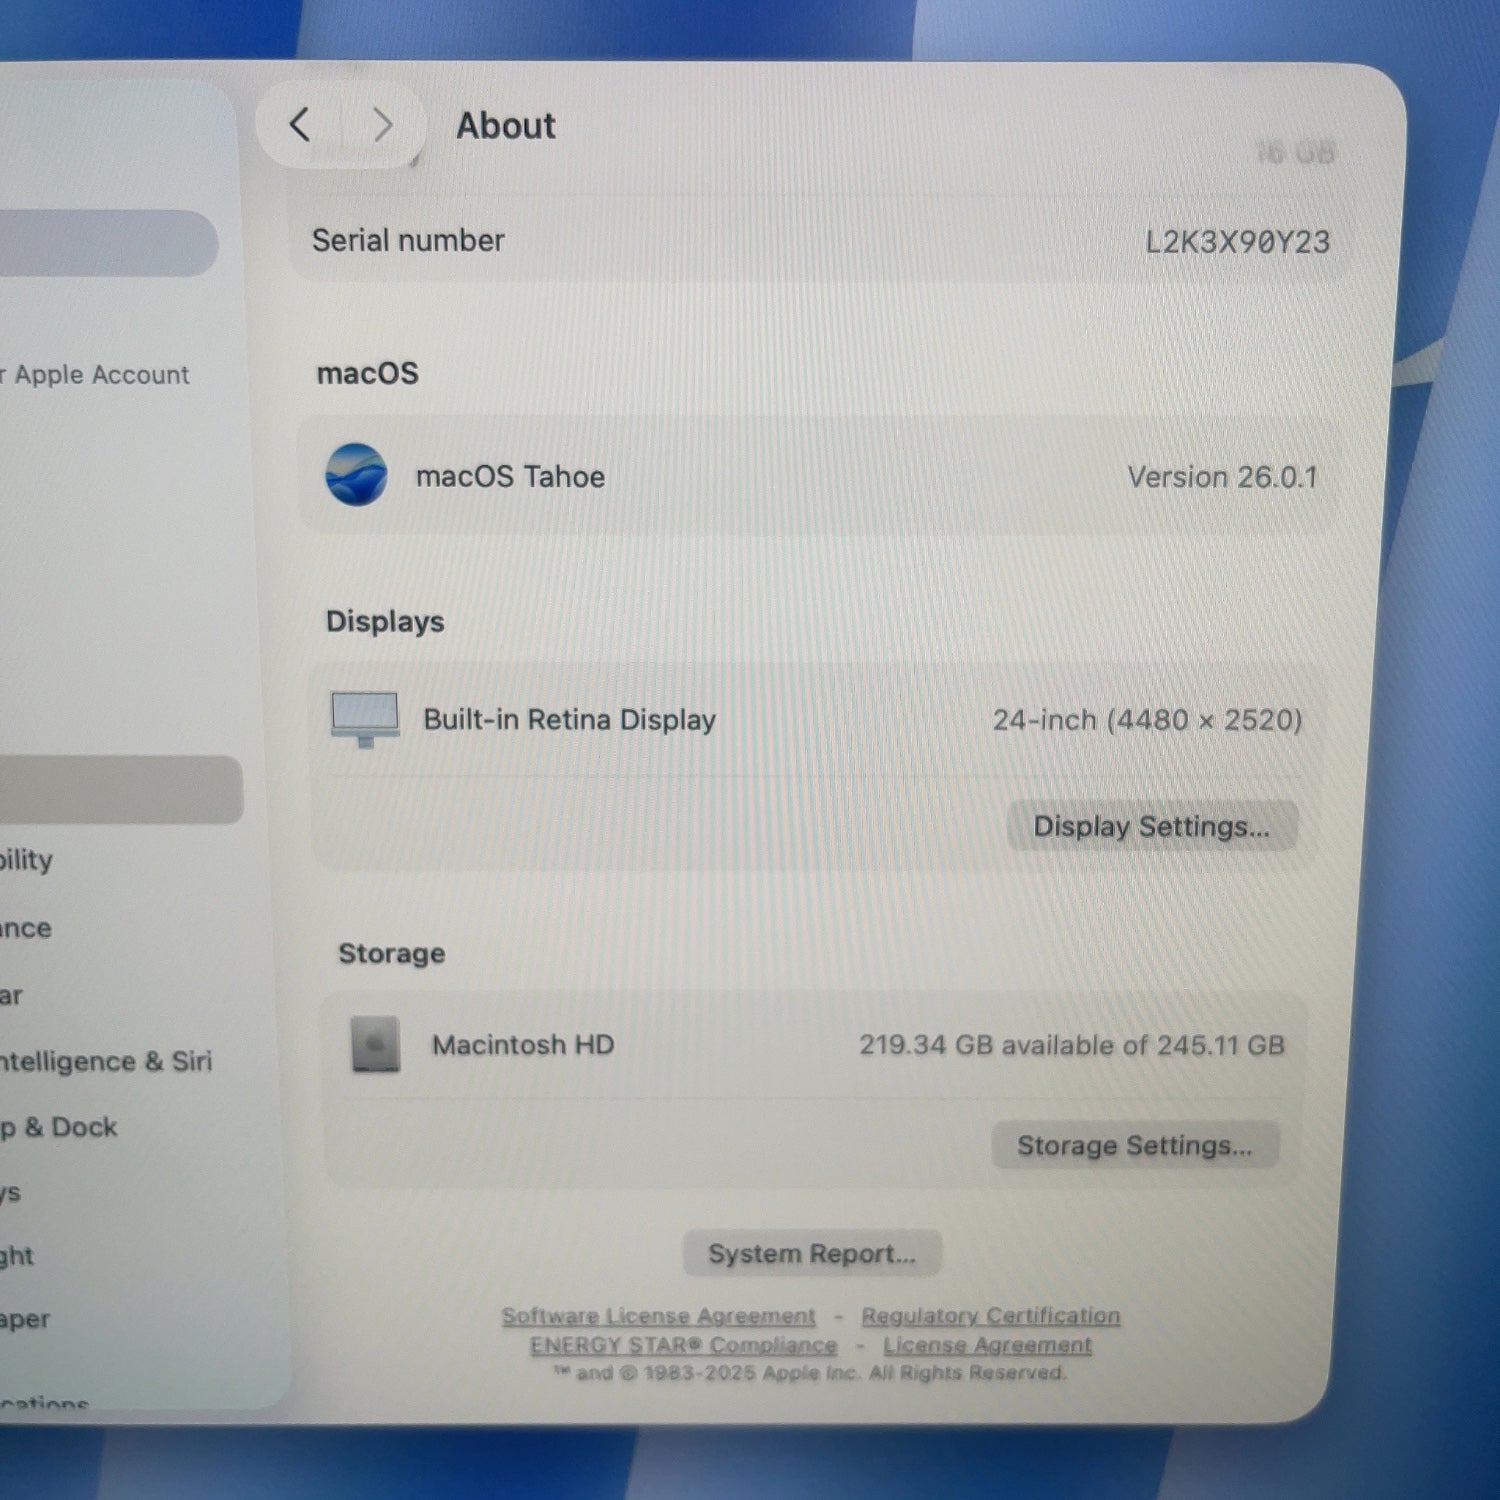Open the System Report
The height and width of the screenshot is (1500, 1500).
click(811, 1254)
